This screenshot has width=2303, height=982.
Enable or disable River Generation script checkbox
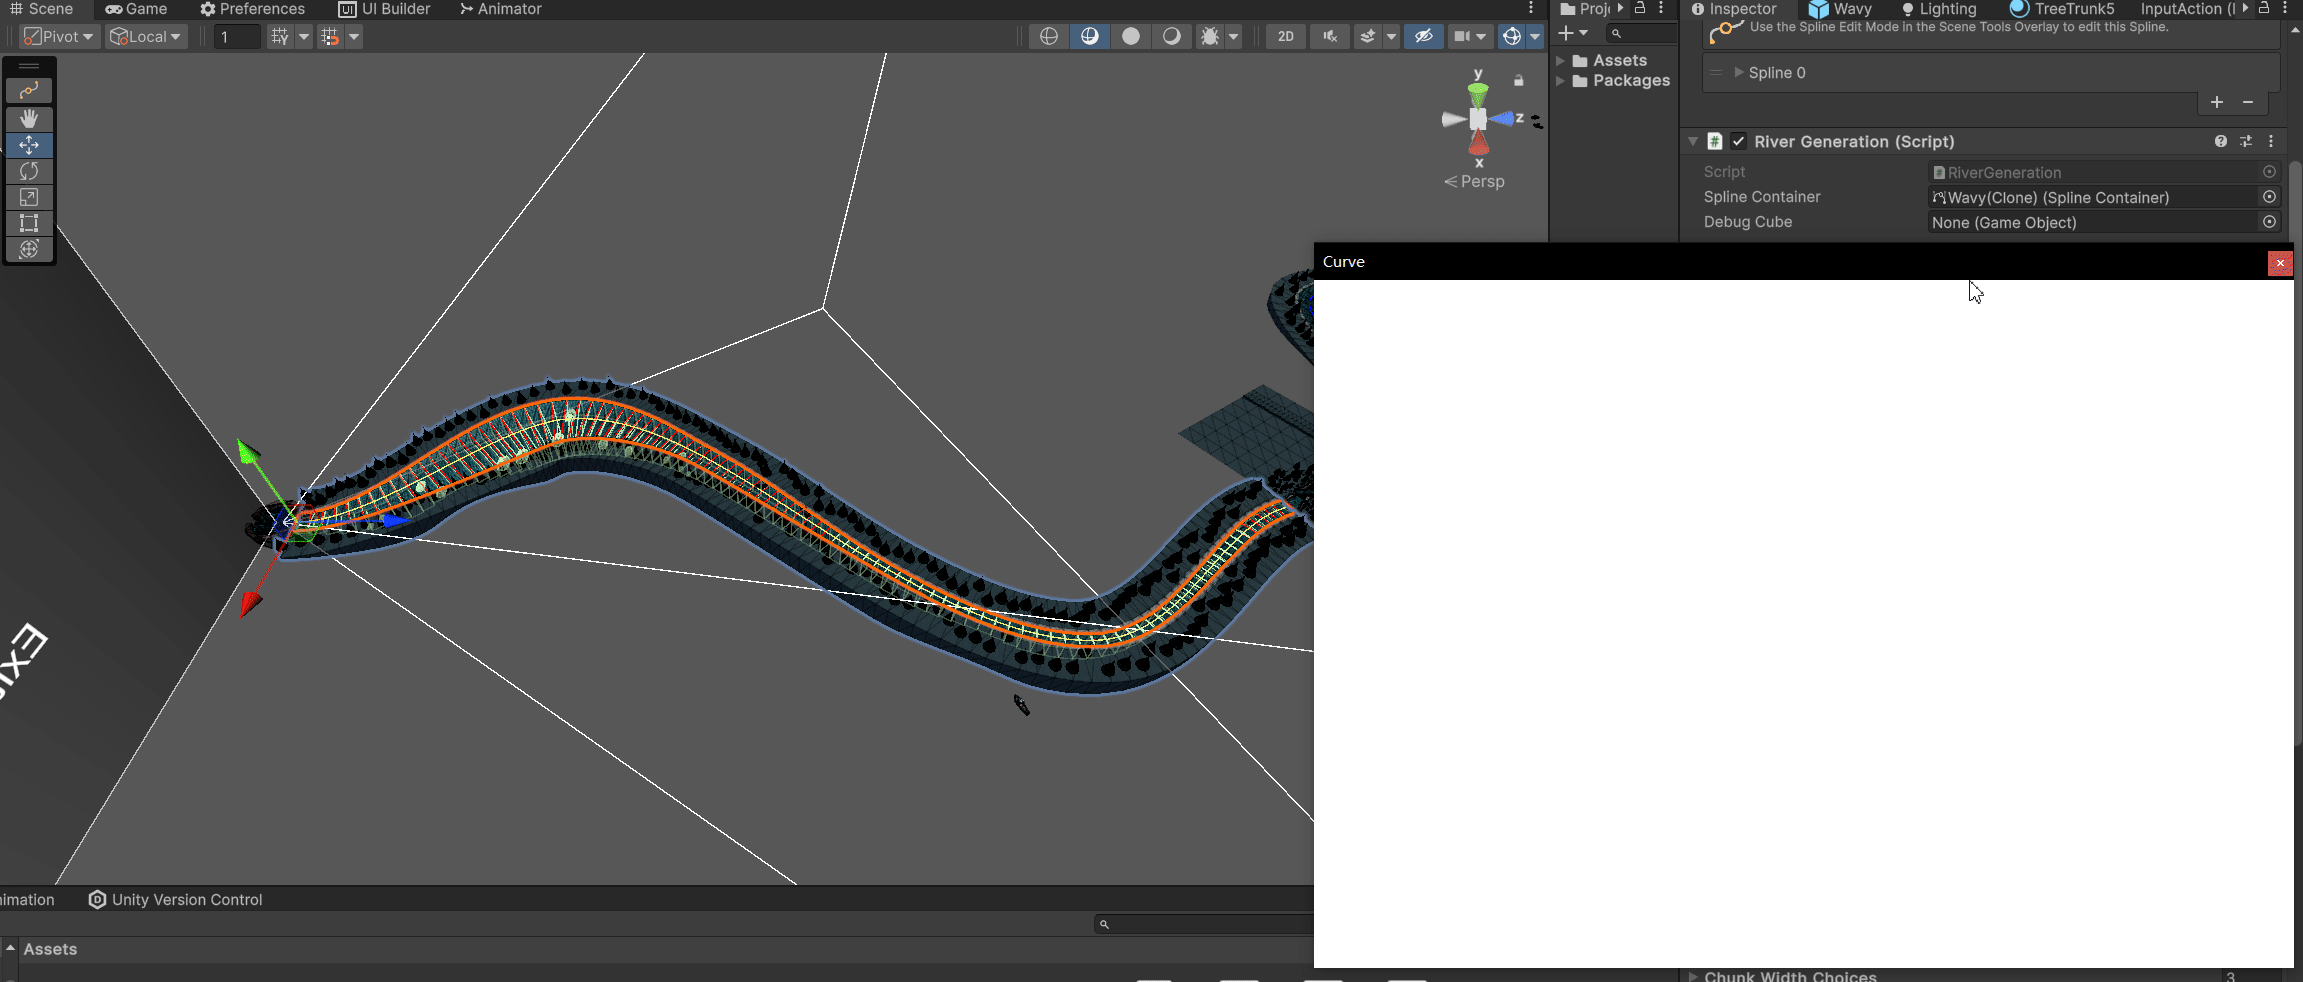tap(1739, 141)
